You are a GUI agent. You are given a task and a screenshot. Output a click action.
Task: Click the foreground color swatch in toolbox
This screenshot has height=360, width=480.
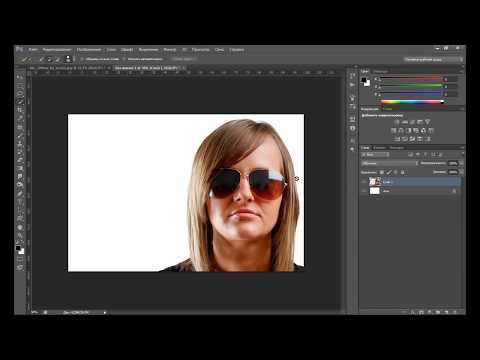[x=18, y=248]
